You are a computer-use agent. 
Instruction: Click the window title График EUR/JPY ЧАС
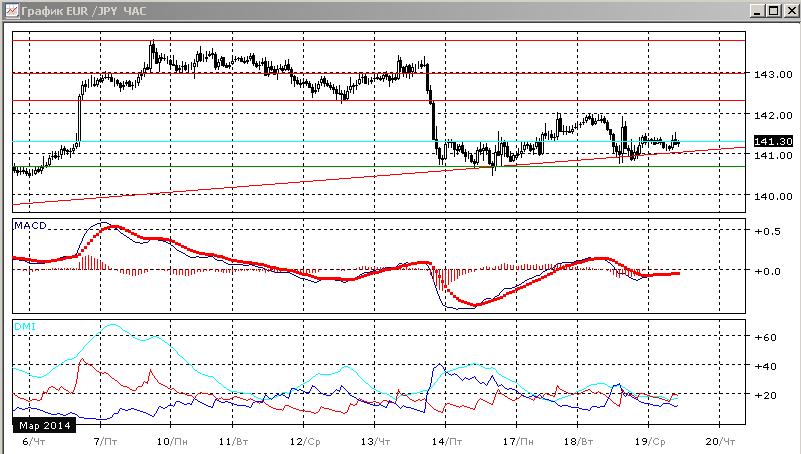[84, 11]
